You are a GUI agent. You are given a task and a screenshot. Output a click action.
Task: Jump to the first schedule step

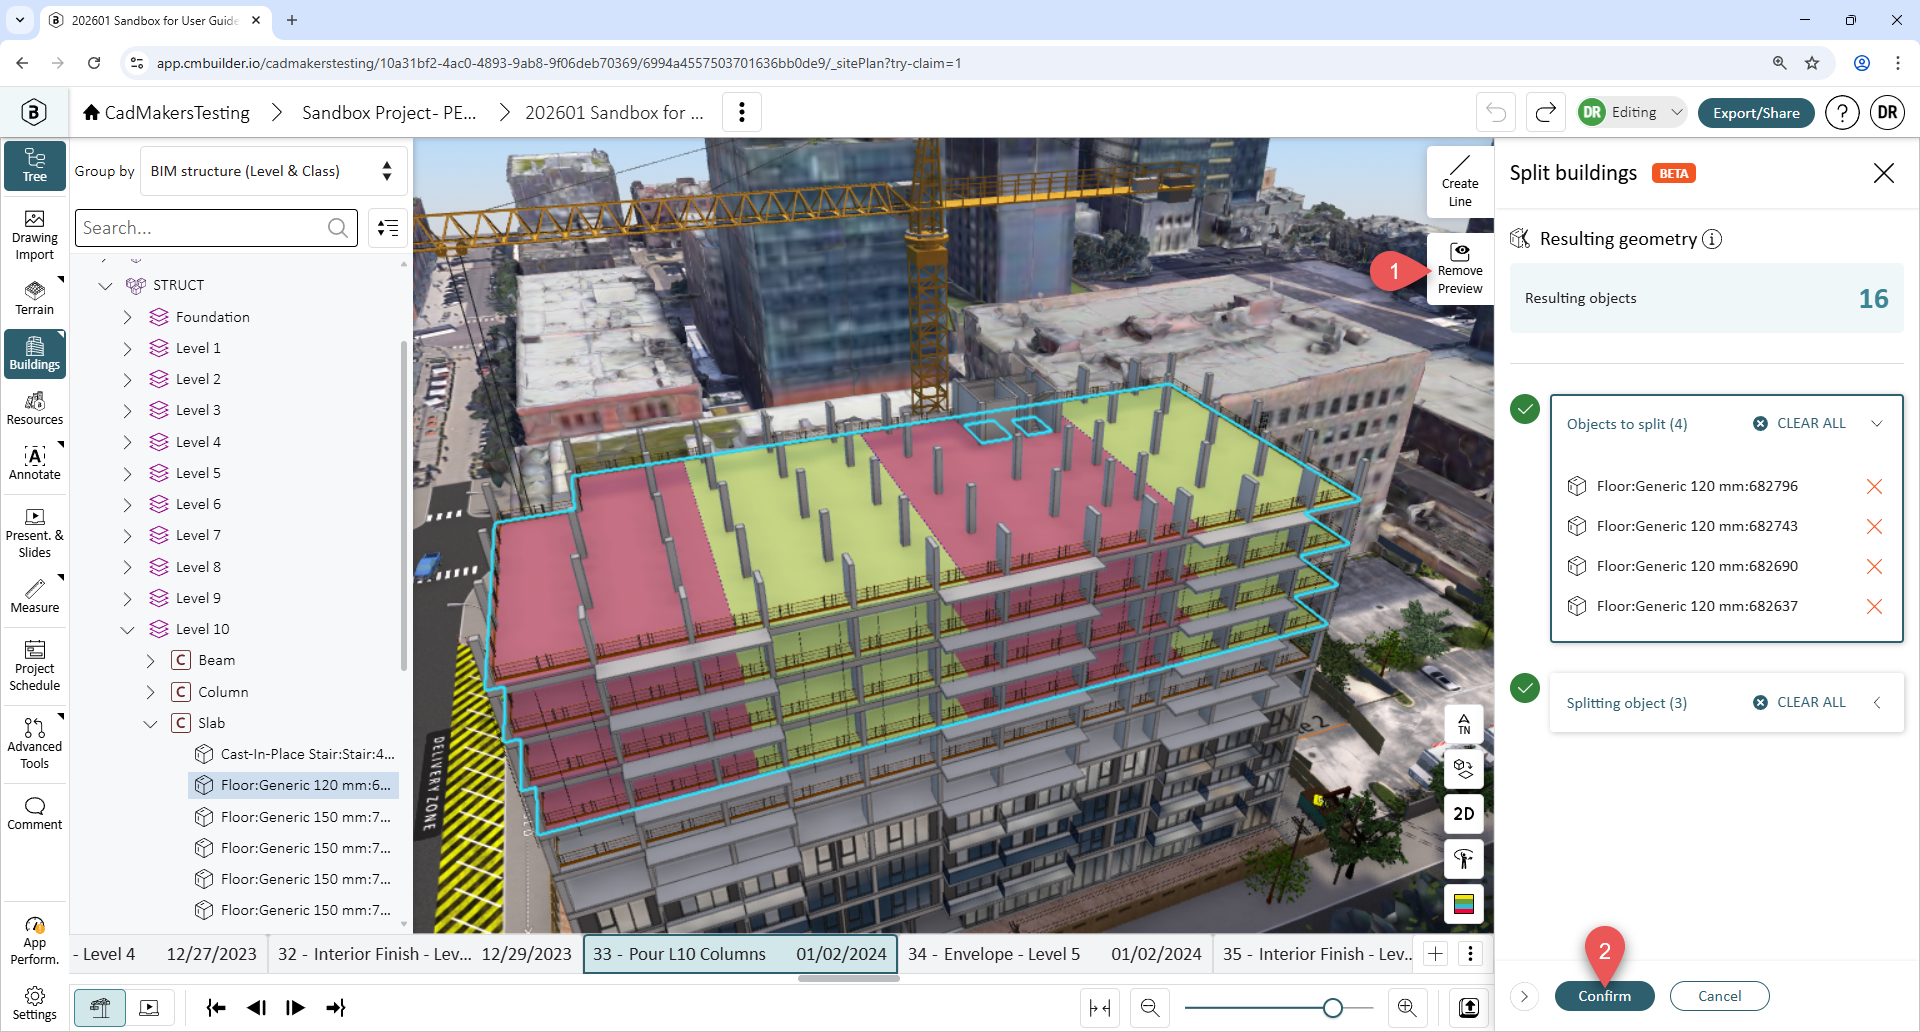[x=215, y=1008]
